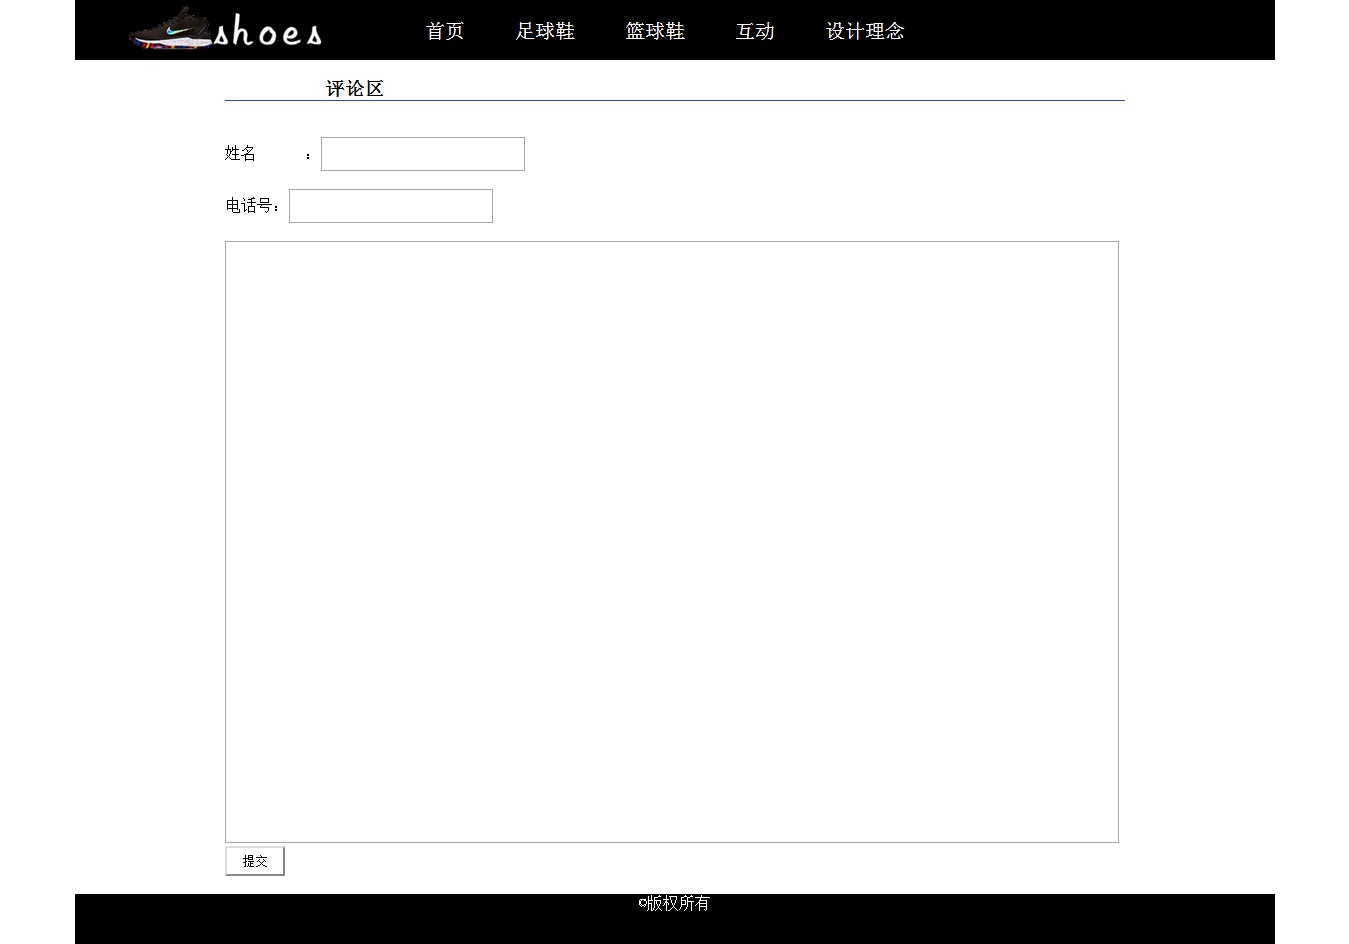Click the shoes logo image
The image size is (1349, 944).
(226, 30)
